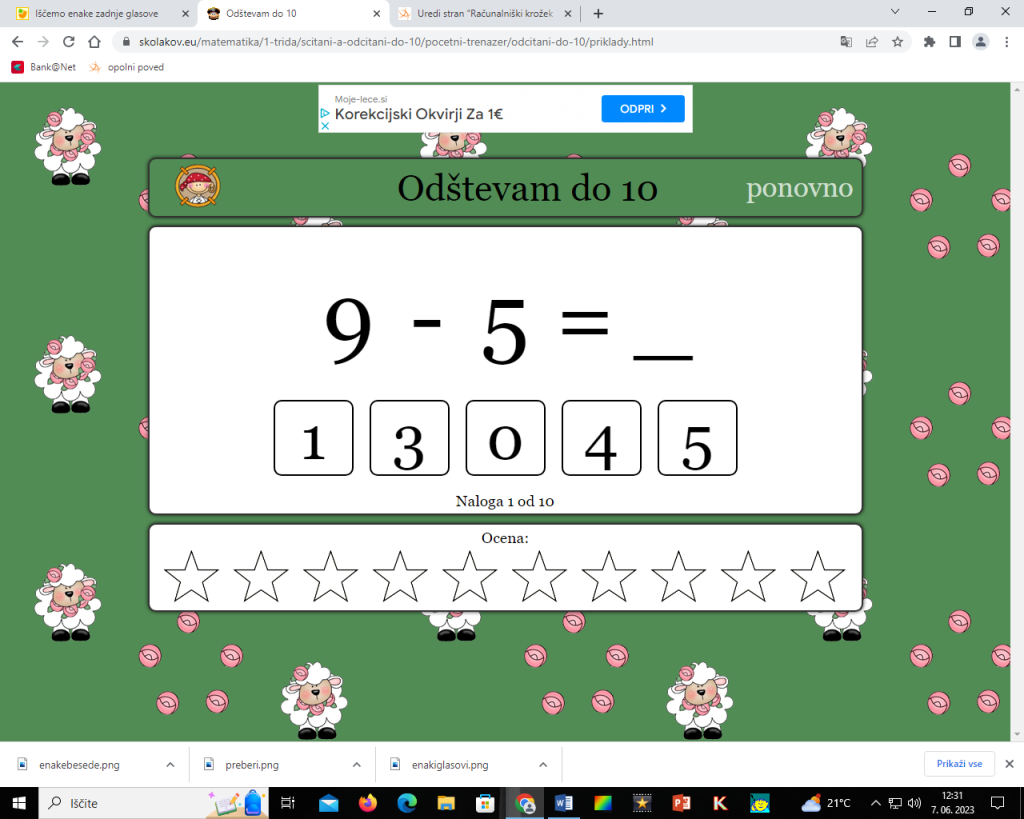Image resolution: width=1024 pixels, height=819 pixels.
Task: Click 'ponovno' to restart the exercise
Action: point(799,188)
